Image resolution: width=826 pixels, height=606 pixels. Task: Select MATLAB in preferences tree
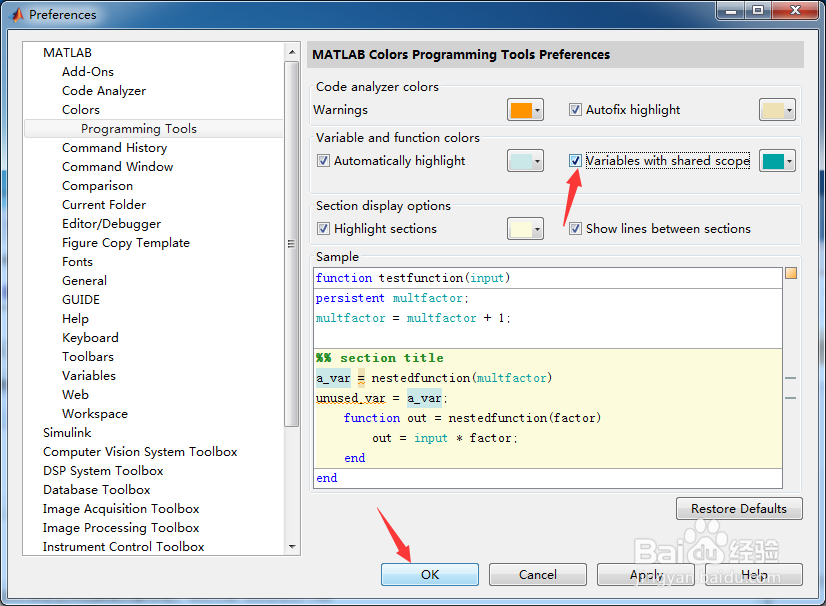point(67,53)
